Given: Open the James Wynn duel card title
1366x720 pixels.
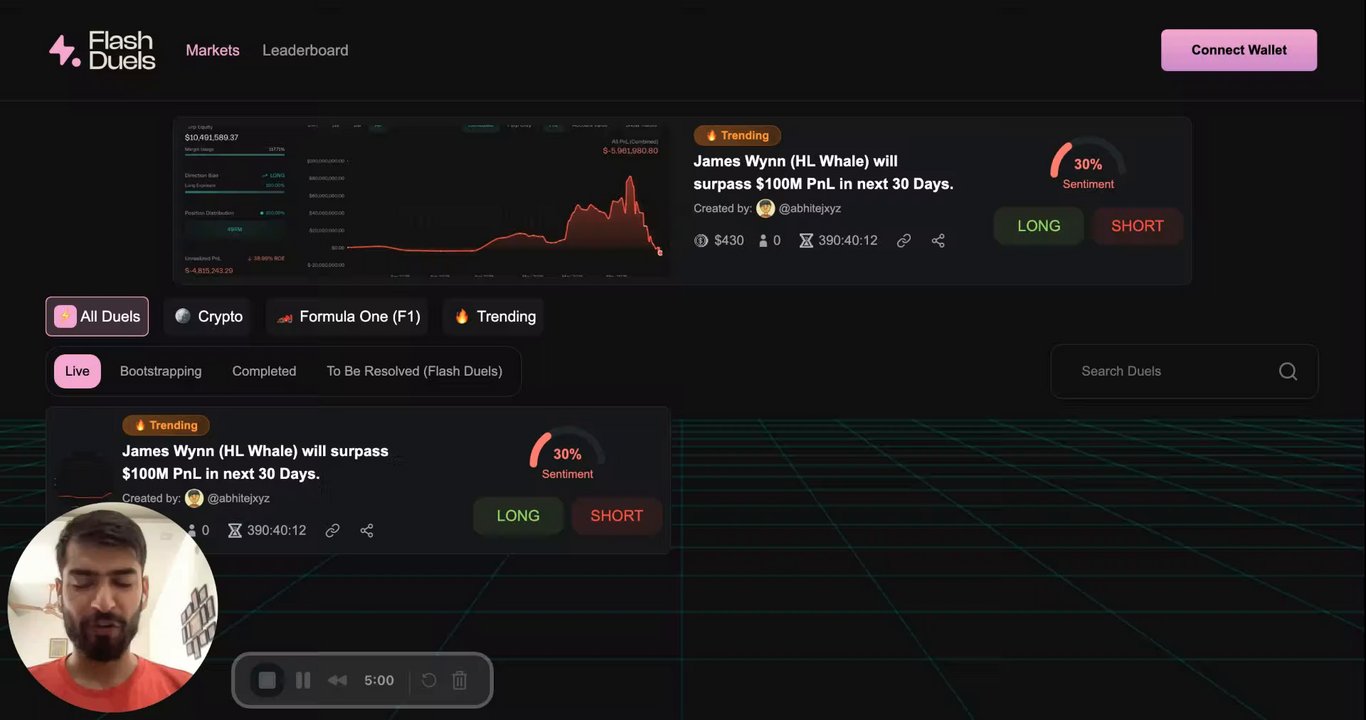Looking at the screenshot, I should pos(255,462).
